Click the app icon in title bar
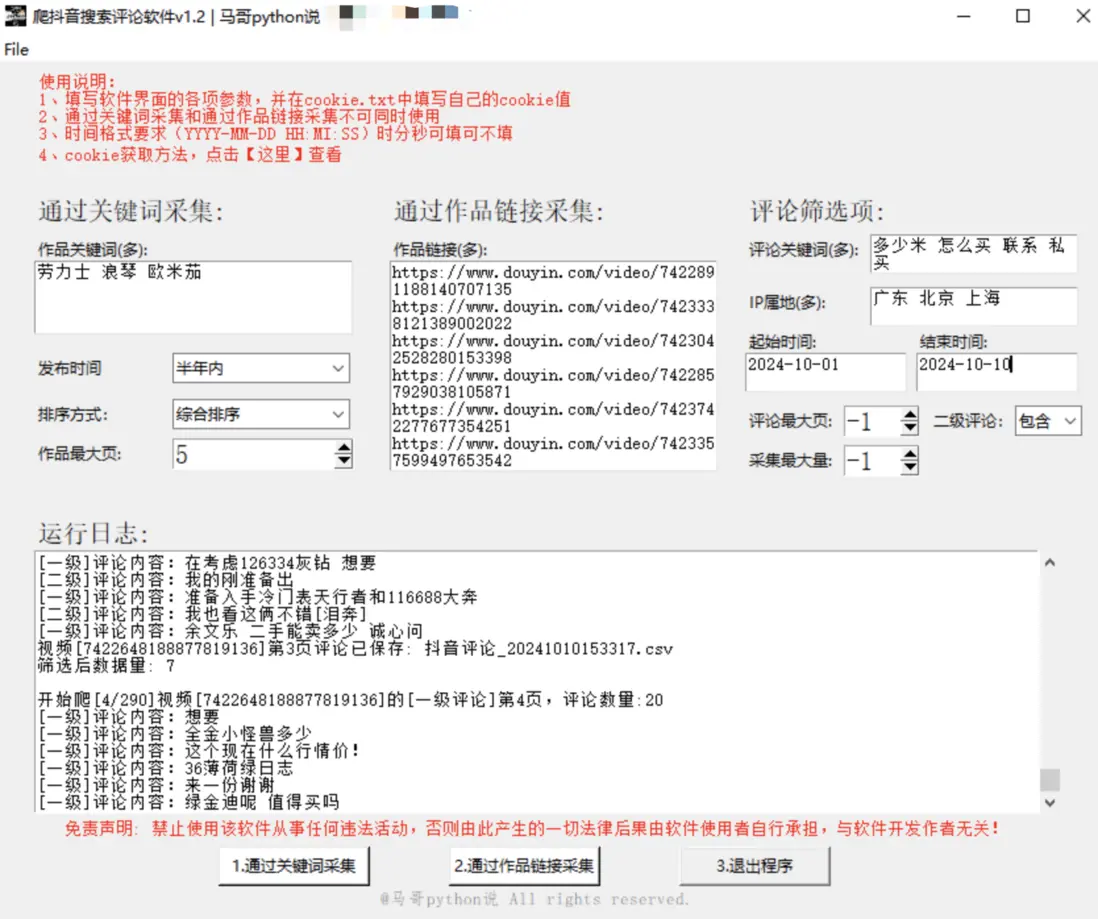The image size is (1098, 919). coord(15,15)
